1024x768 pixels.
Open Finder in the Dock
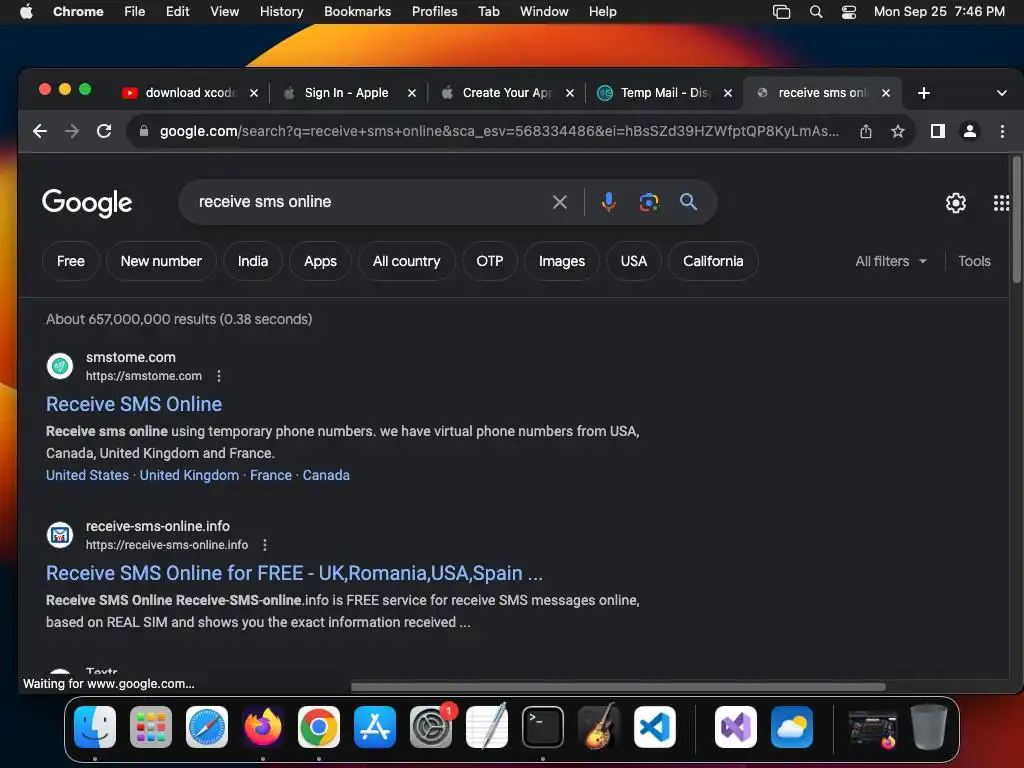point(95,727)
